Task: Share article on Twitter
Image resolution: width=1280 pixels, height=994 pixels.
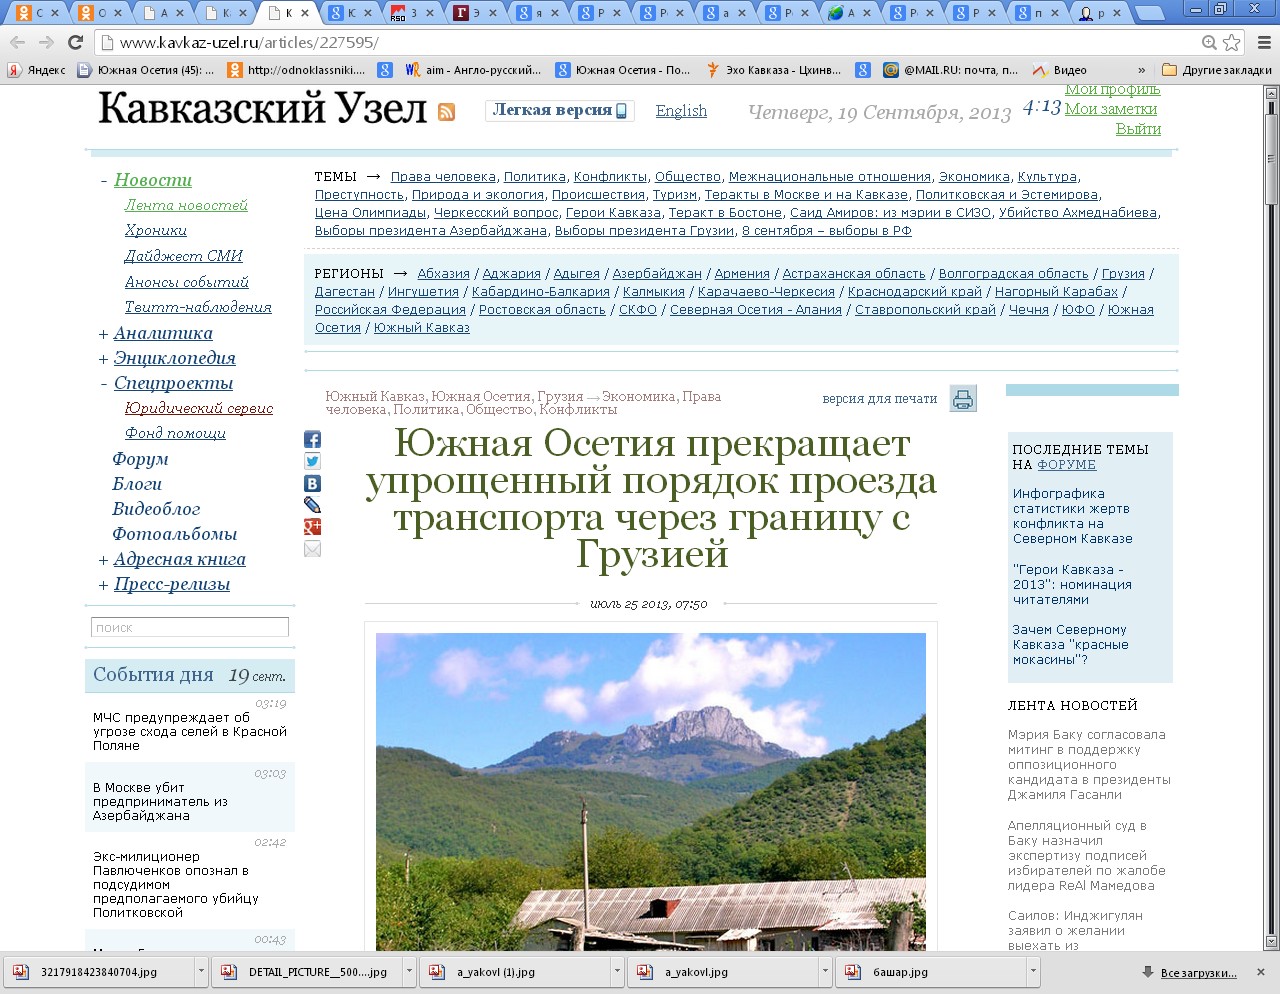Action: [x=312, y=462]
